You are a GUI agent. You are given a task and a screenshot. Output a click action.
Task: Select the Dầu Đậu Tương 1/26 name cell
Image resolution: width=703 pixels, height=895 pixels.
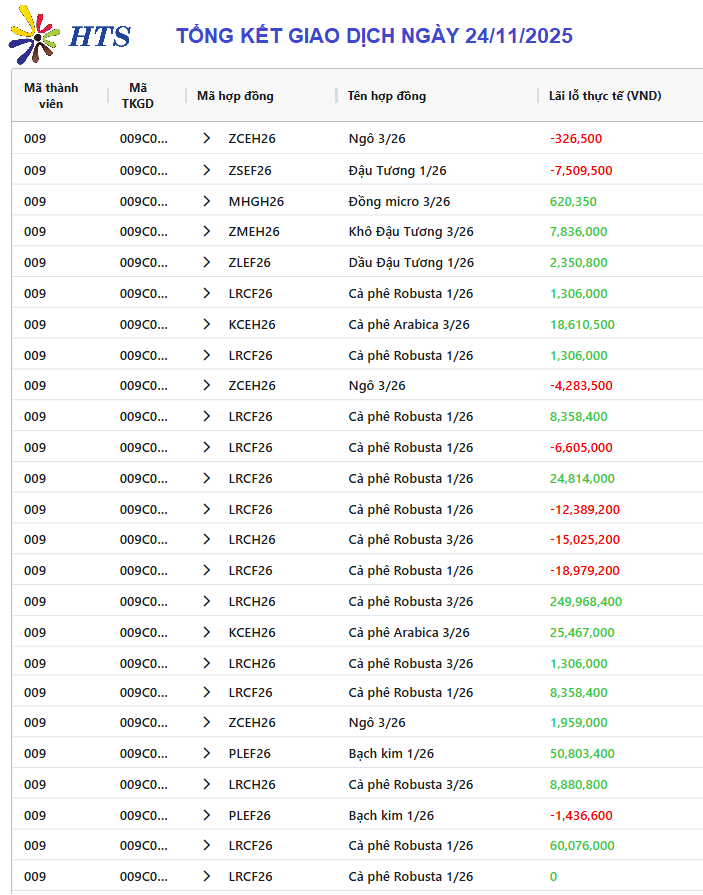pyautogui.click(x=411, y=263)
